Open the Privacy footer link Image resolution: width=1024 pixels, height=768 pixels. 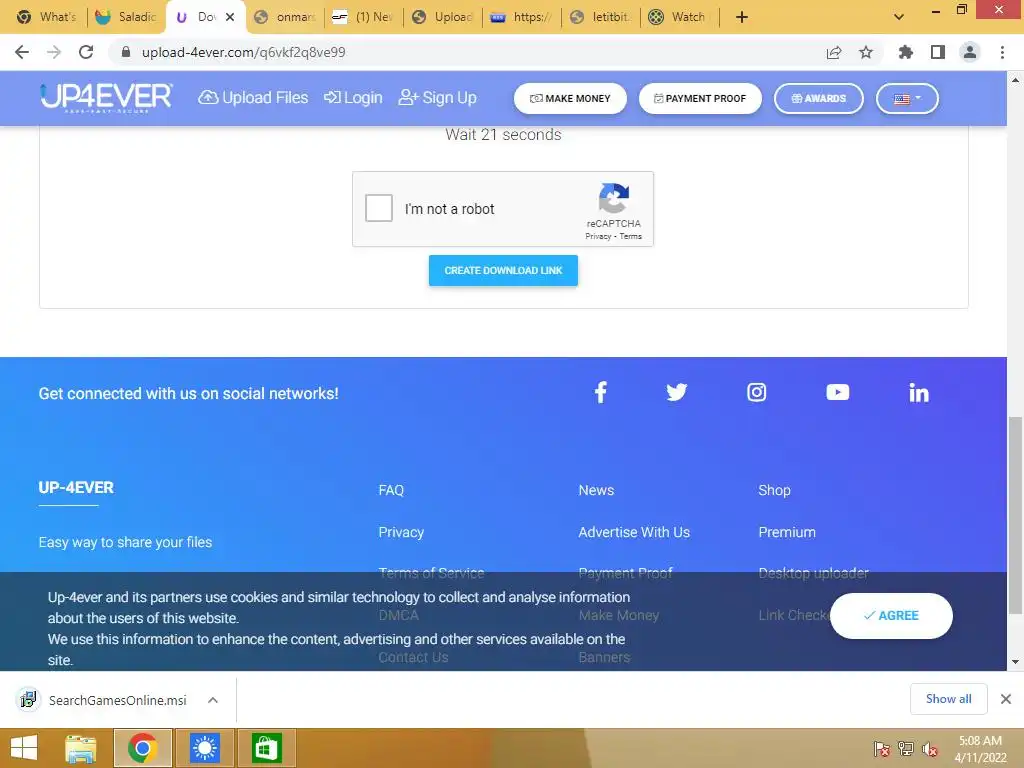401,532
